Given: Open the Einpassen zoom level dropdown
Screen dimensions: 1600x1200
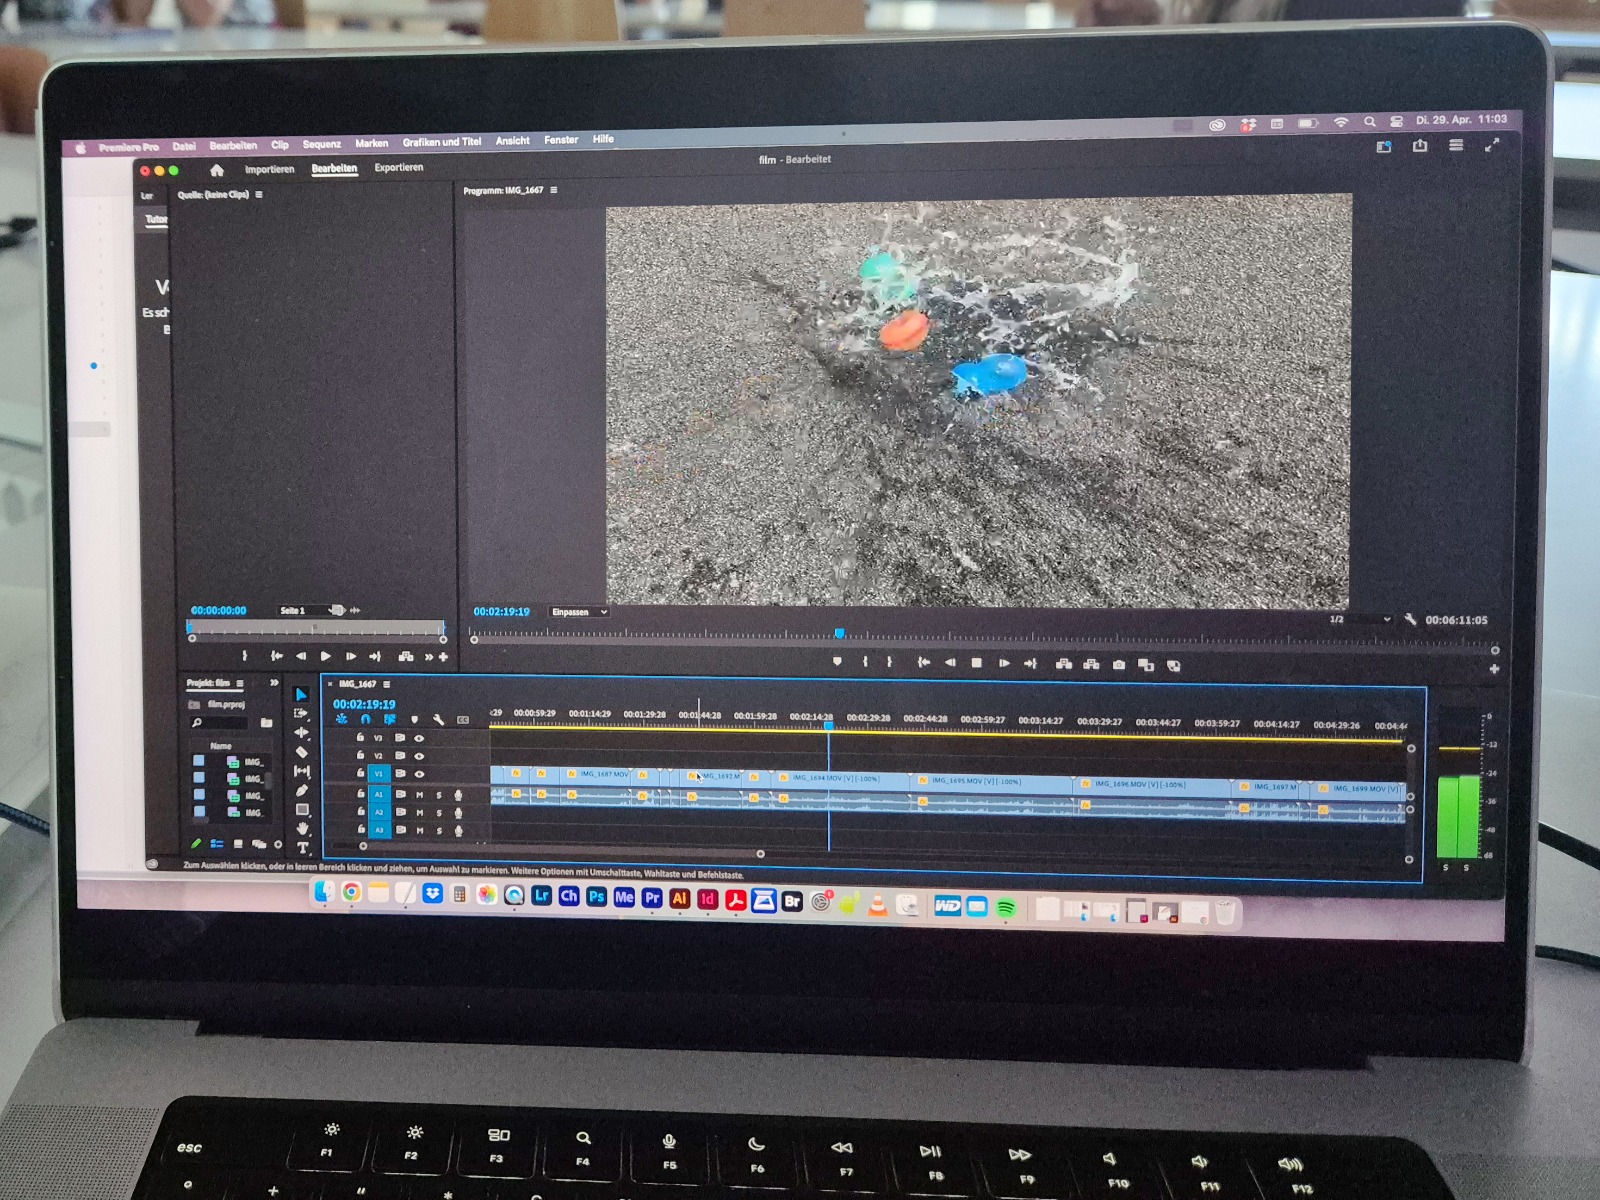Looking at the screenshot, I should [x=579, y=612].
